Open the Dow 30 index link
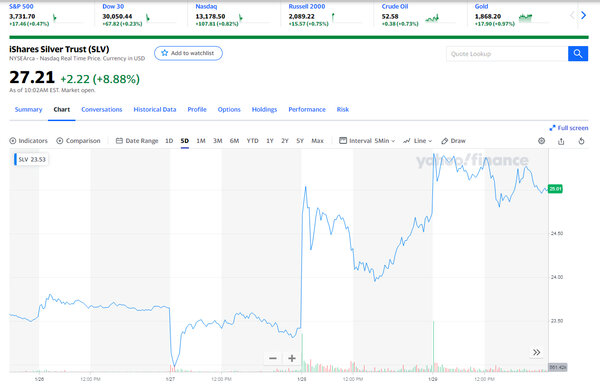600x387 pixels. pyautogui.click(x=113, y=7)
